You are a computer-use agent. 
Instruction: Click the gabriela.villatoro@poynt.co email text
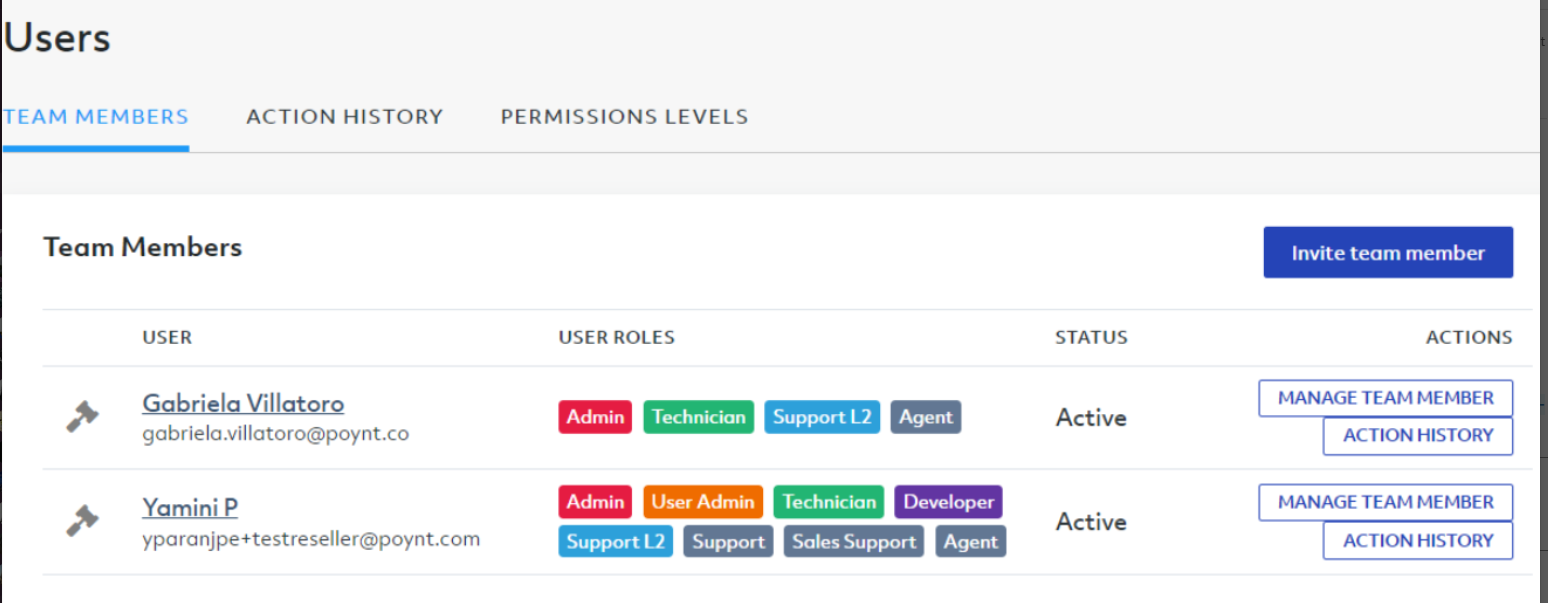(x=276, y=434)
